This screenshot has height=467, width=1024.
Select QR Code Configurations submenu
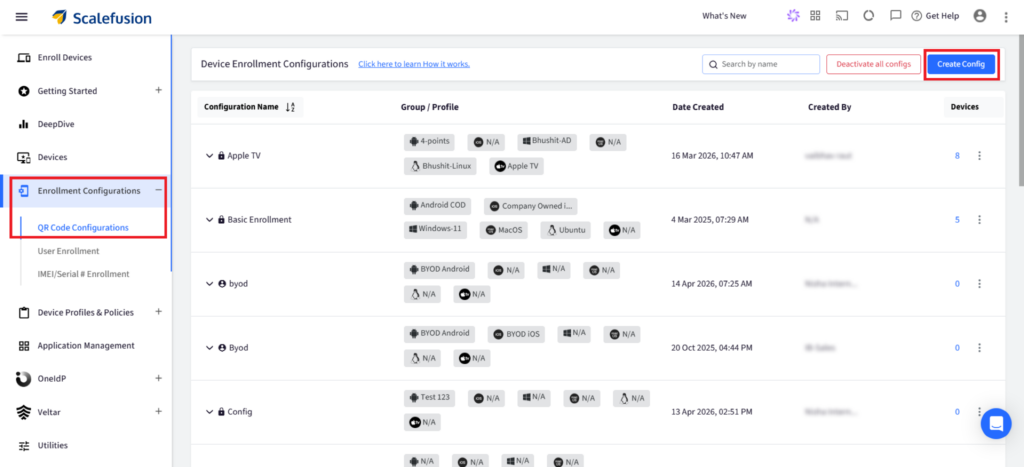coord(83,227)
